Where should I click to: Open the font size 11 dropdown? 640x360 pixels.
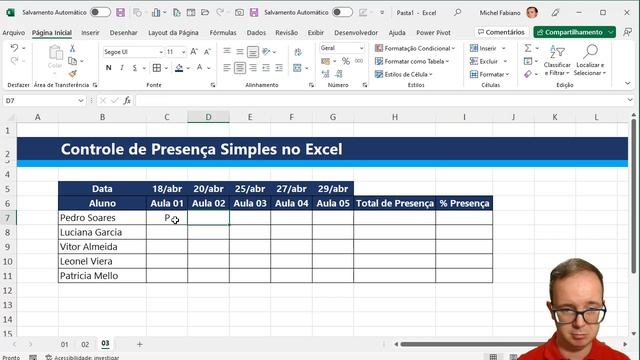[183, 52]
